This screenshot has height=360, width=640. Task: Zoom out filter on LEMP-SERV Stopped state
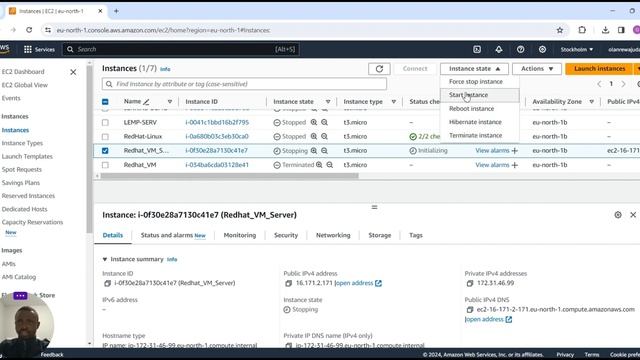pyautogui.click(x=324, y=122)
